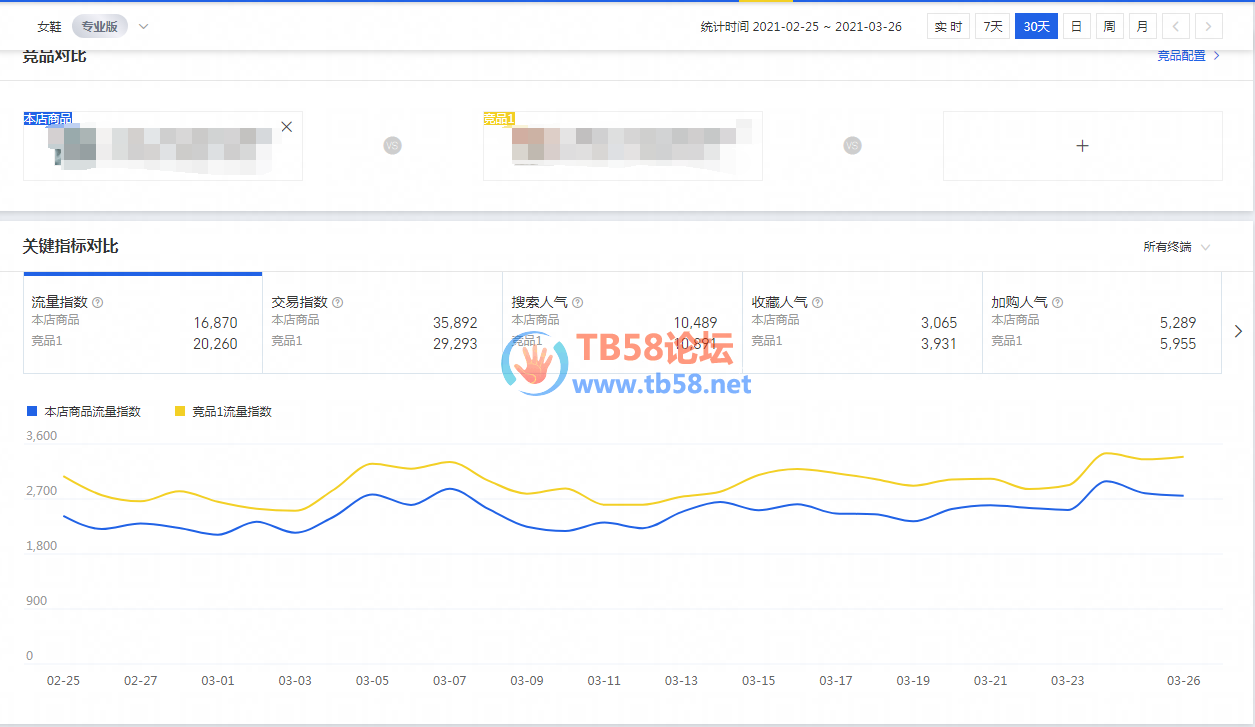Screen dimensions: 1255x727
Task: Toggle 本店商品流量指数 legend series
Action: pos(84,411)
